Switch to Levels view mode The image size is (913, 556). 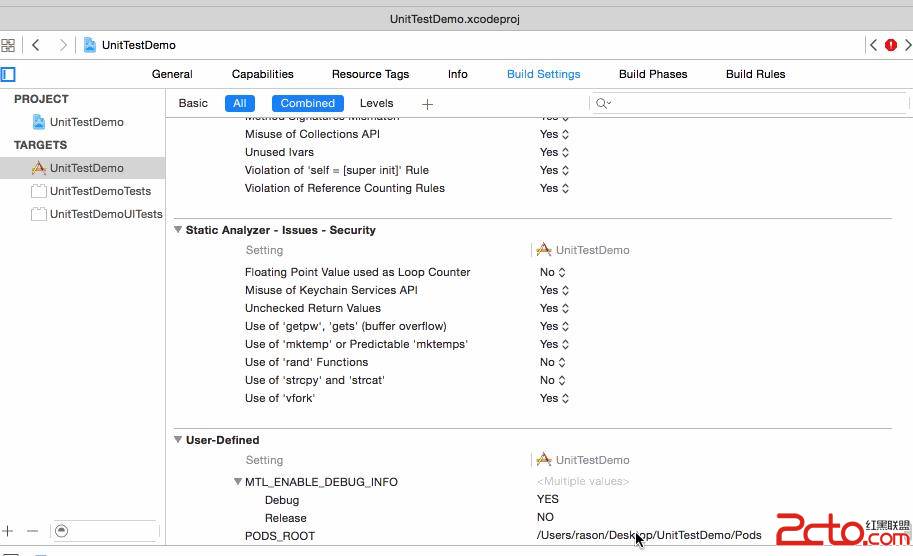coord(376,103)
